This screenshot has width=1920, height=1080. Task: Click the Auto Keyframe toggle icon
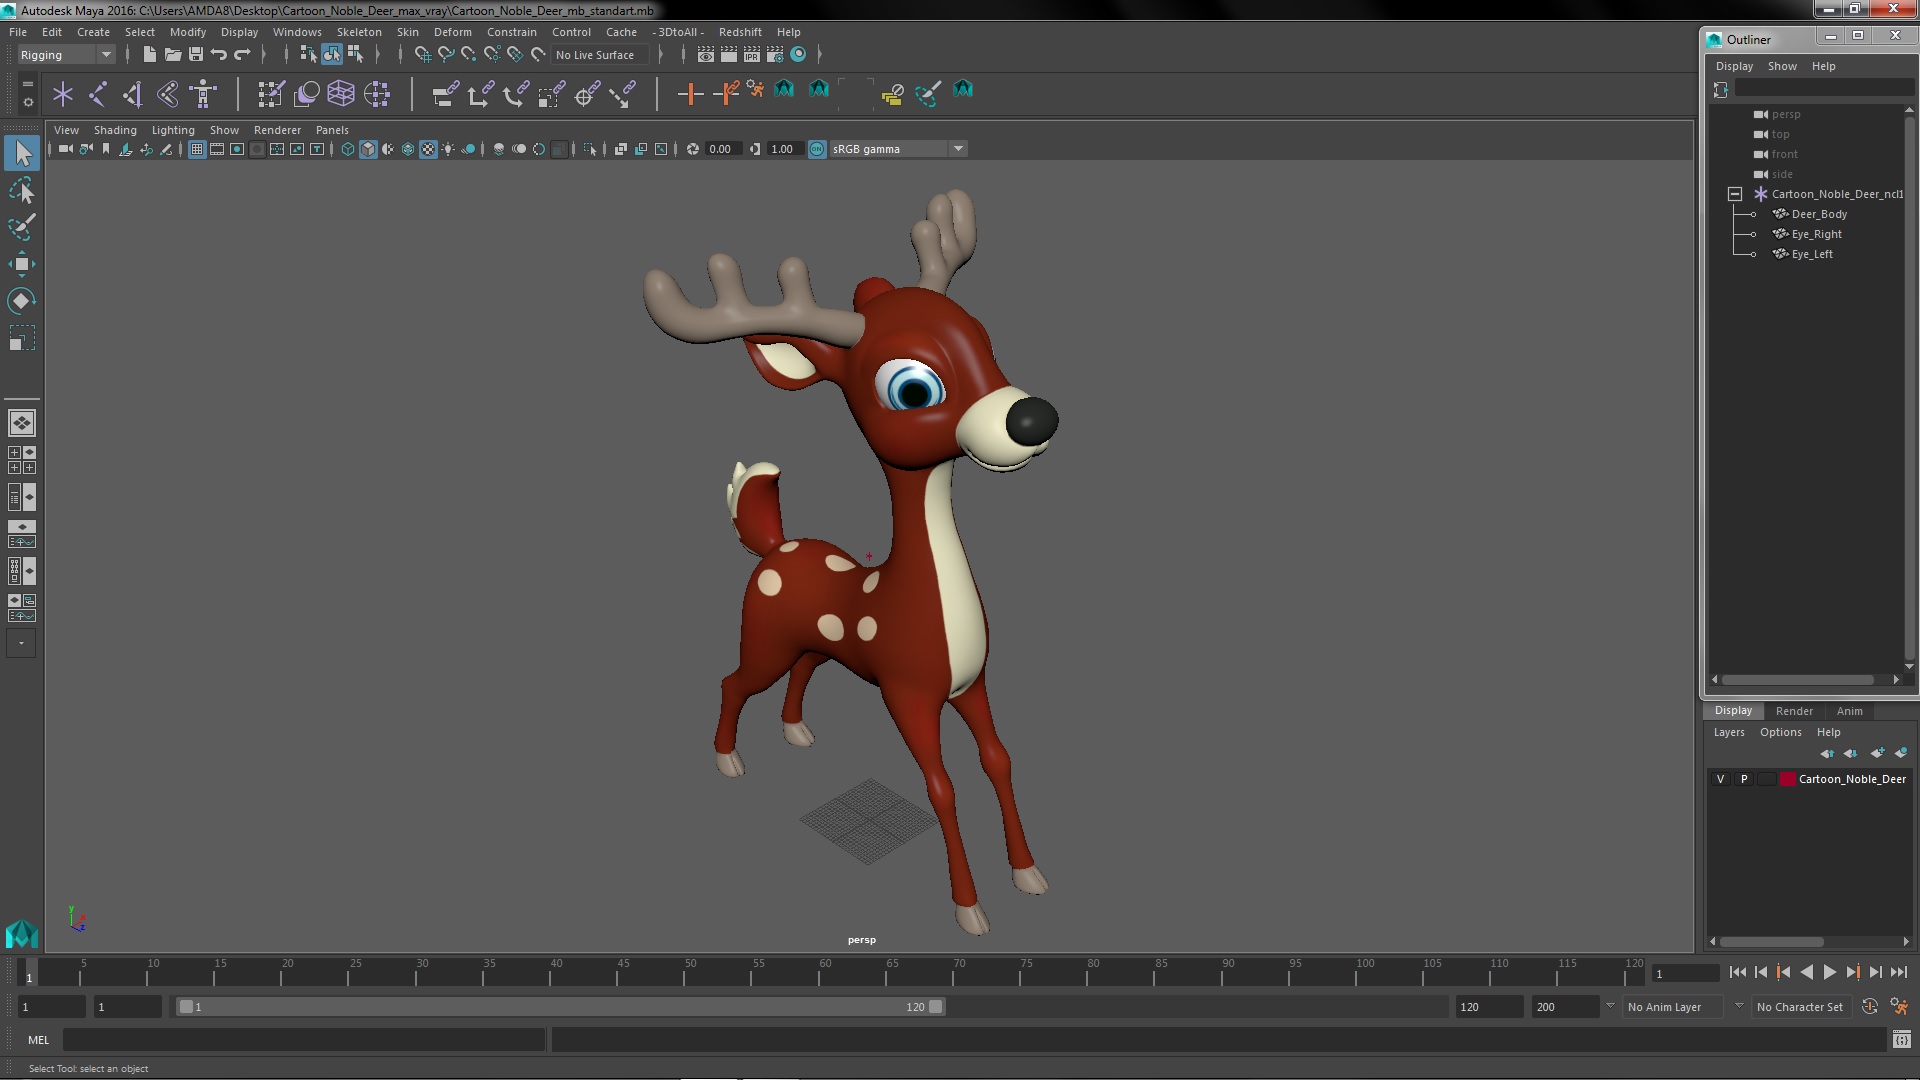pyautogui.click(x=1870, y=1007)
